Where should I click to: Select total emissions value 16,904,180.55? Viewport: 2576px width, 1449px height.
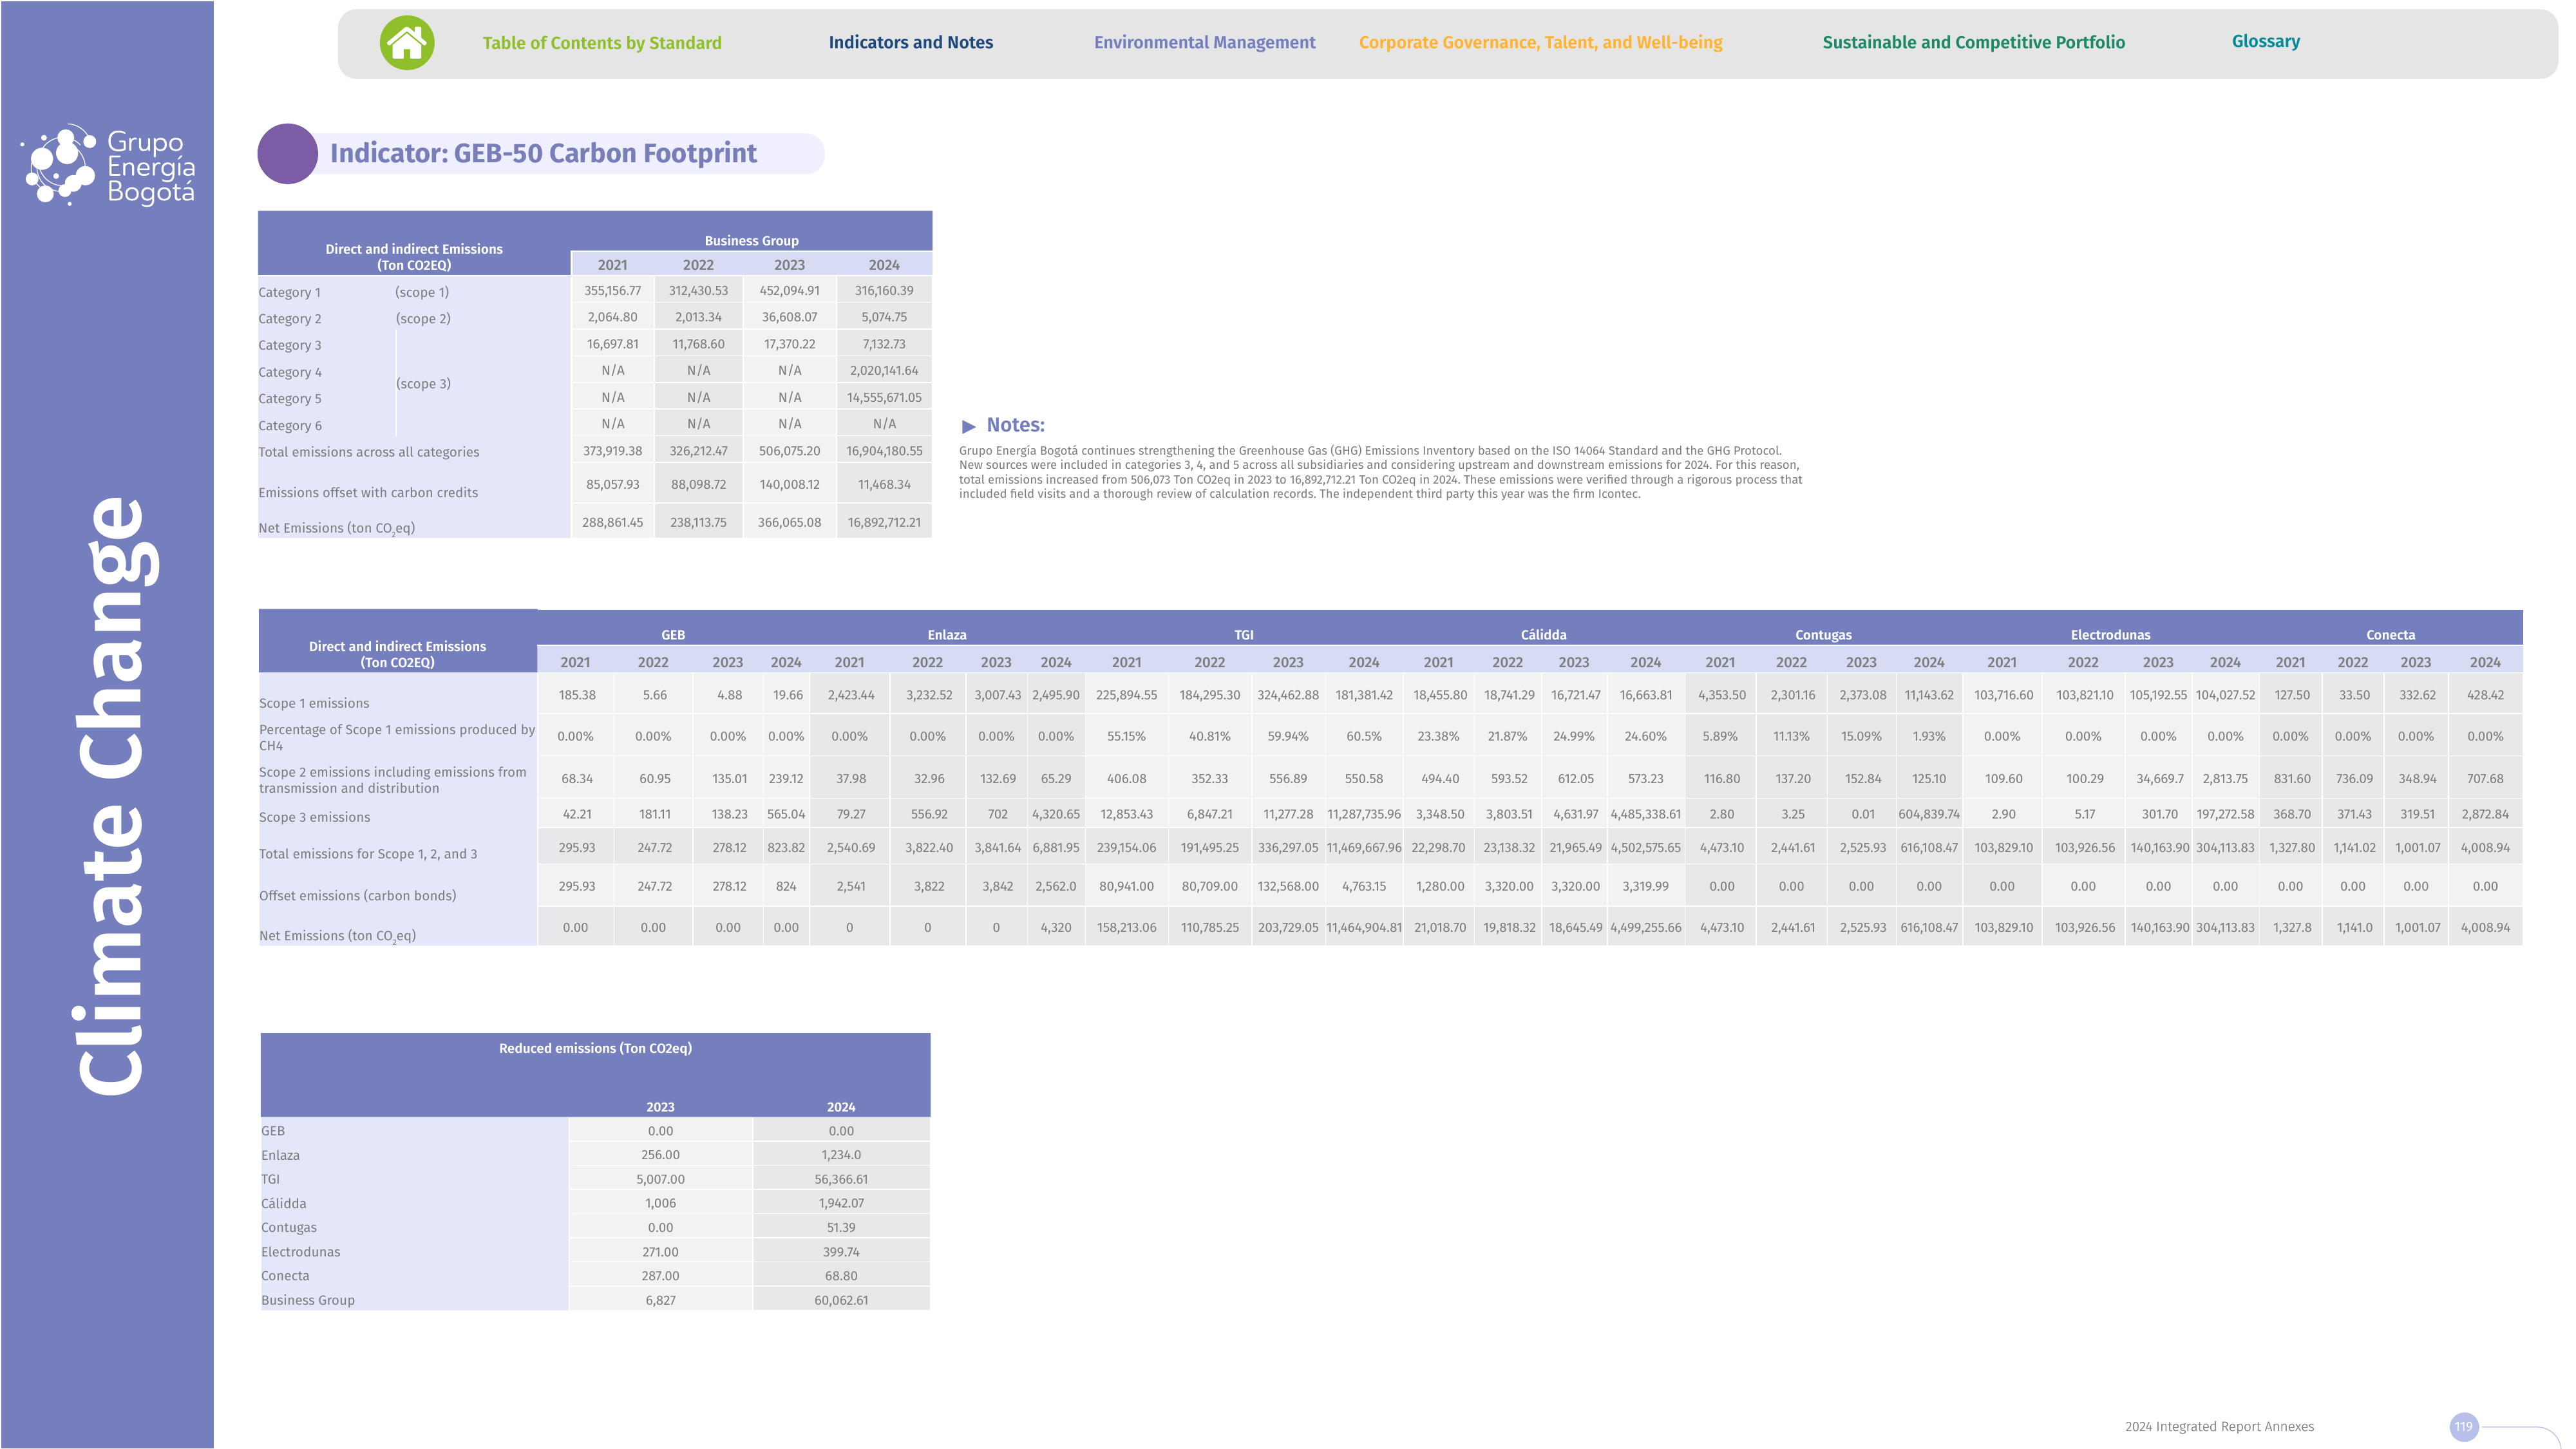point(884,451)
